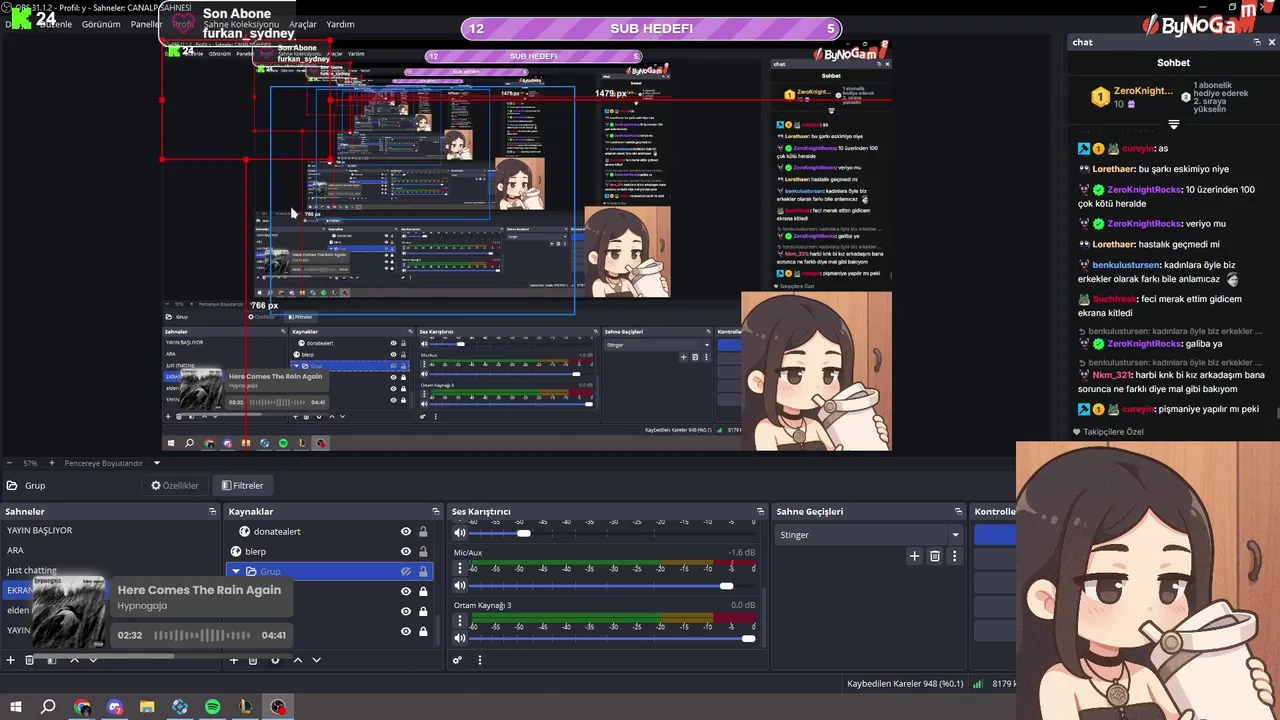1280x720 pixels.
Task: Select the just chatting scene
Action: (x=32, y=570)
